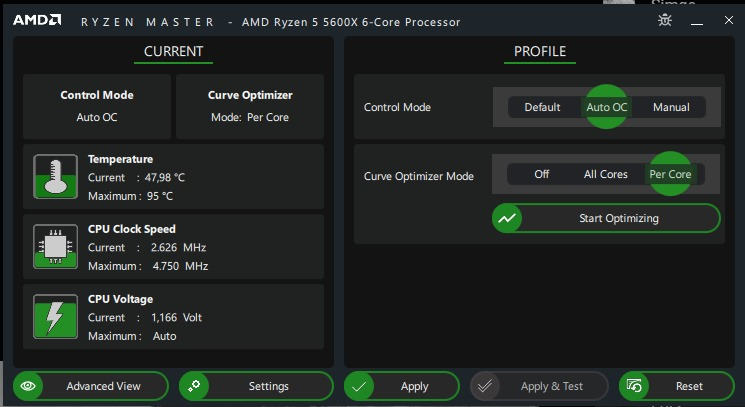Click the bug report icon in title bar
This screenshot has width=745, height=407.
pyautogui.click(x=664, y=20)
